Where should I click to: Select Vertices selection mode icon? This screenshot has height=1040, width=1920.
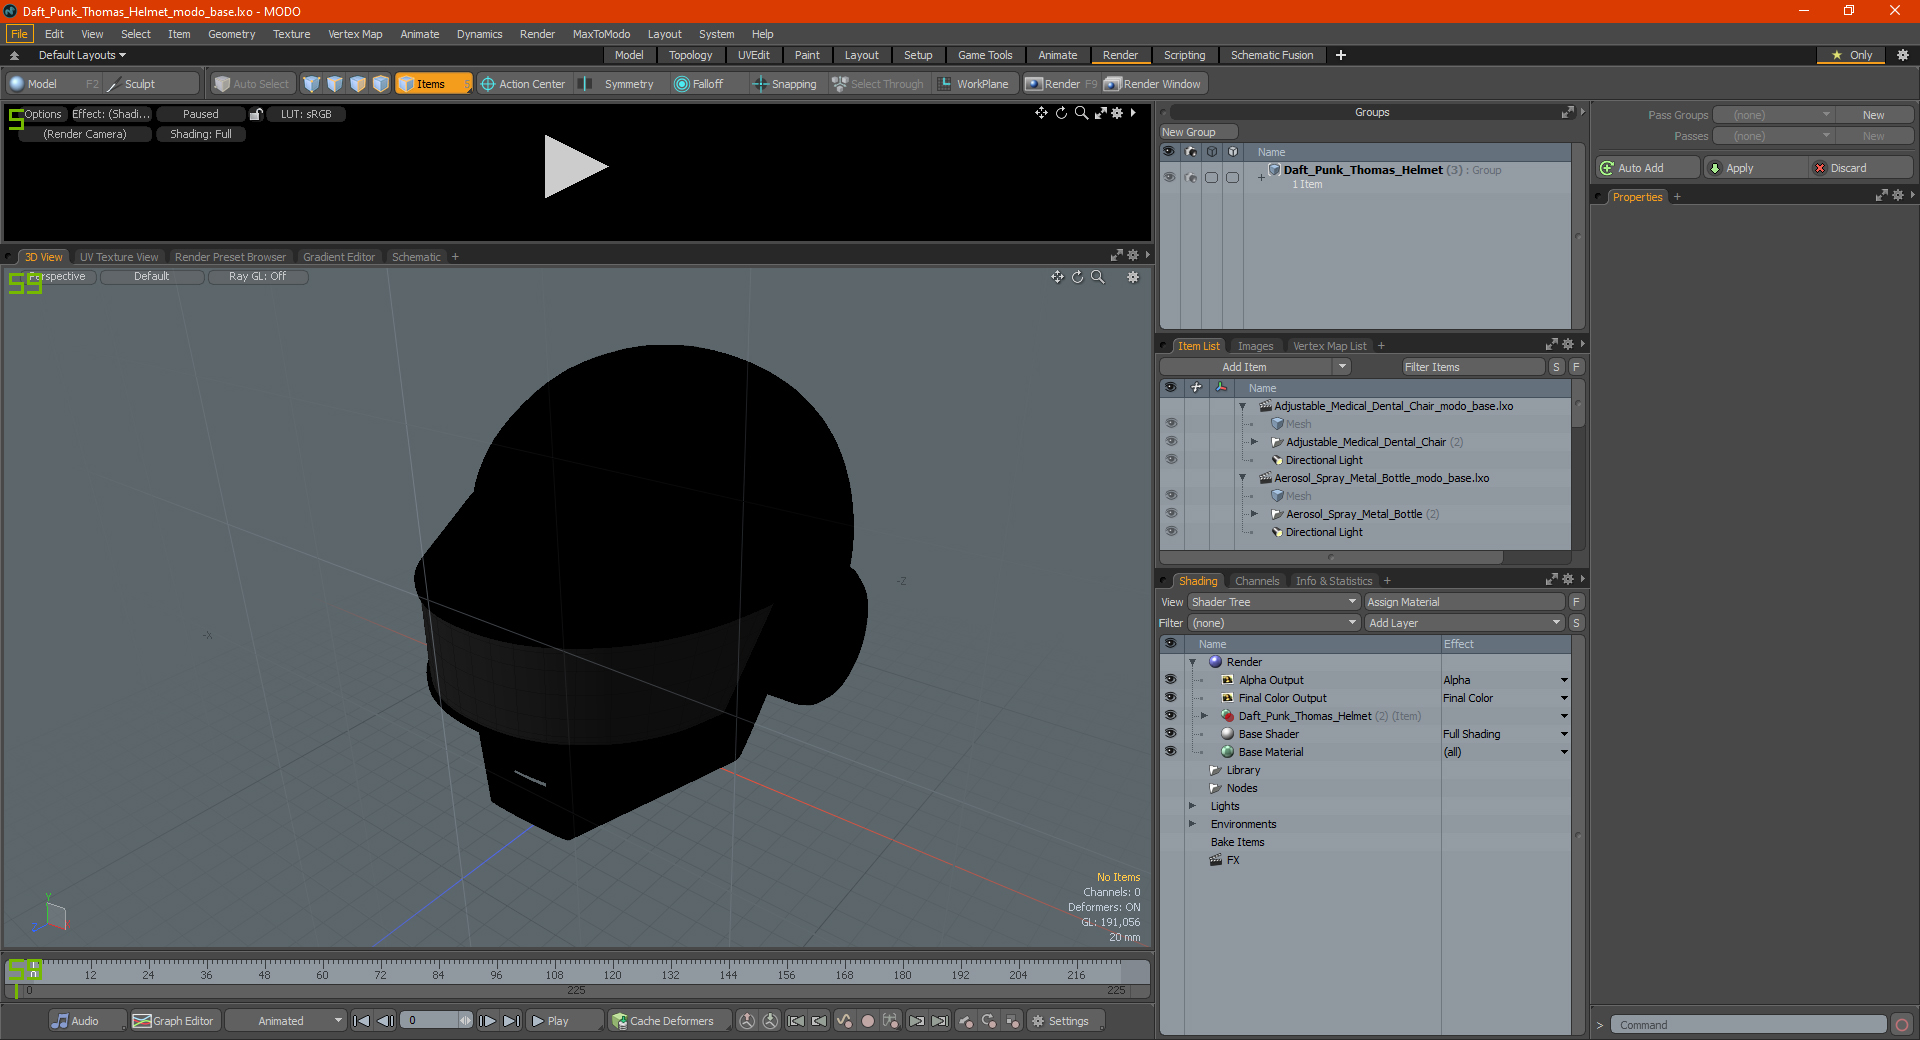(x=312, y=84)
